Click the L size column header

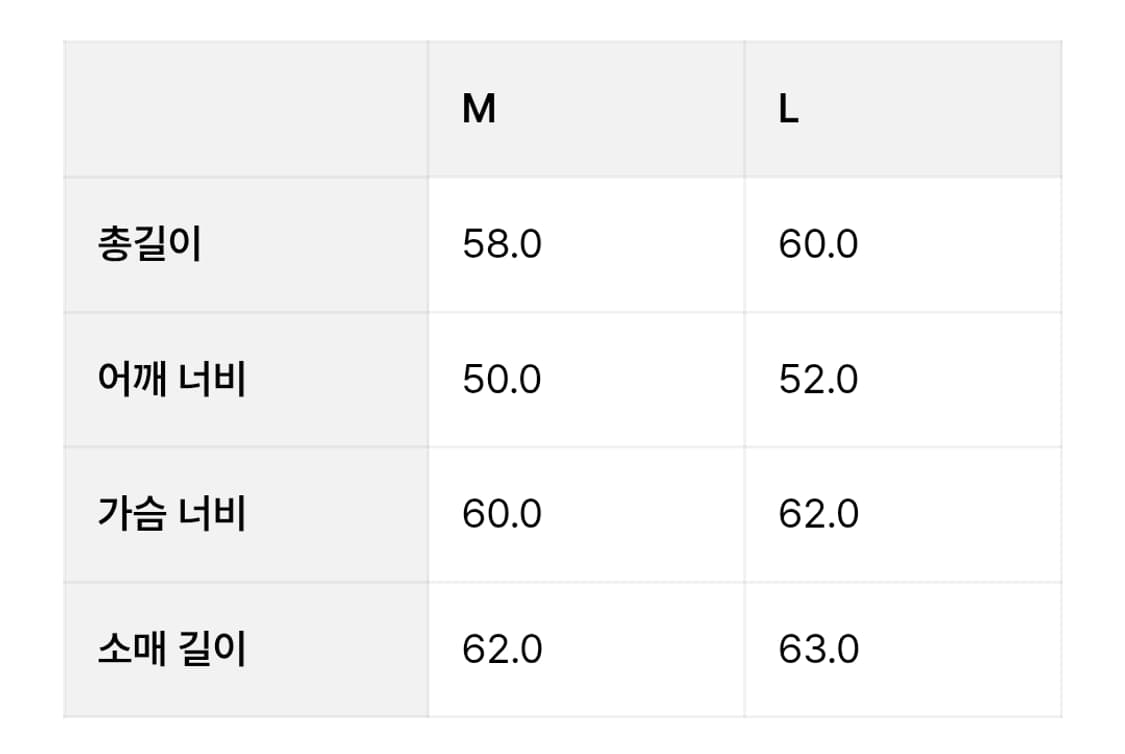coord(789,109)
